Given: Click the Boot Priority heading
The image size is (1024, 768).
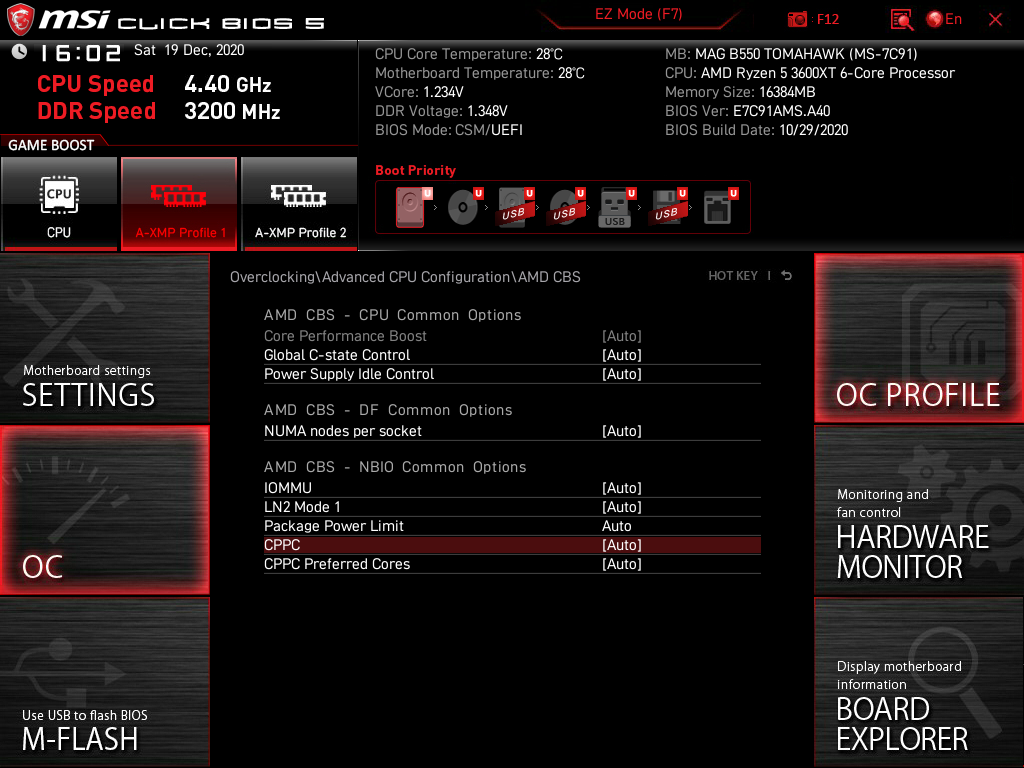Looking at the screenshot, I should [415, 170].
